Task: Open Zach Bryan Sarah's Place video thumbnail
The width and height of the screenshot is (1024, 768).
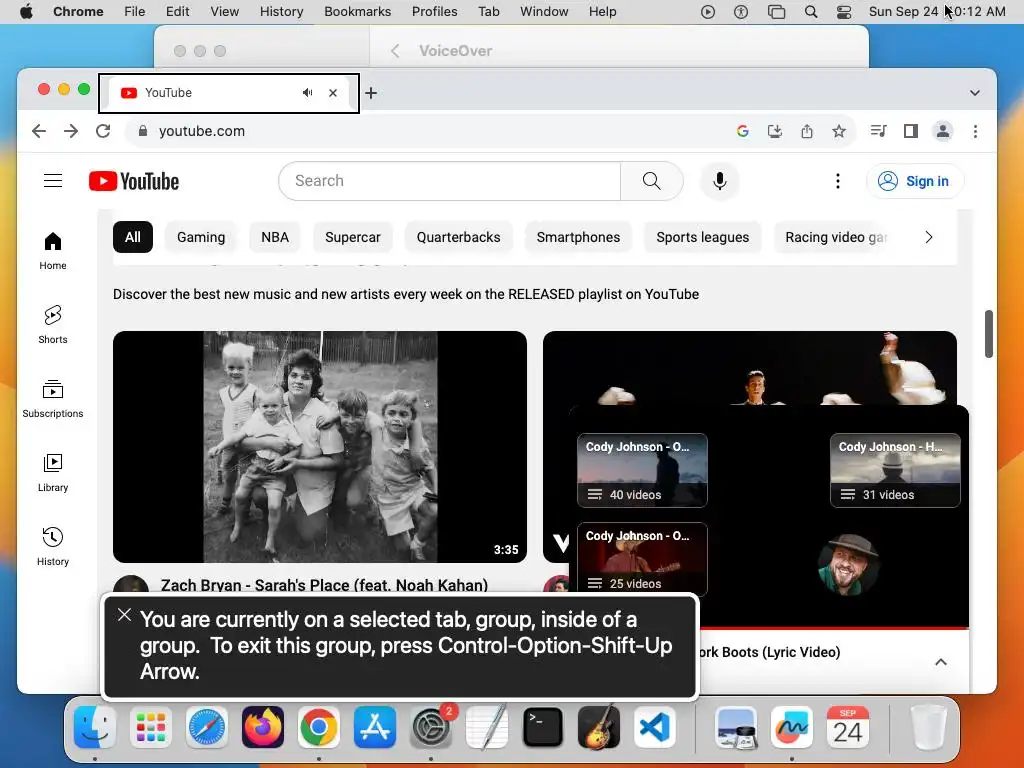Action: [320, 447]
